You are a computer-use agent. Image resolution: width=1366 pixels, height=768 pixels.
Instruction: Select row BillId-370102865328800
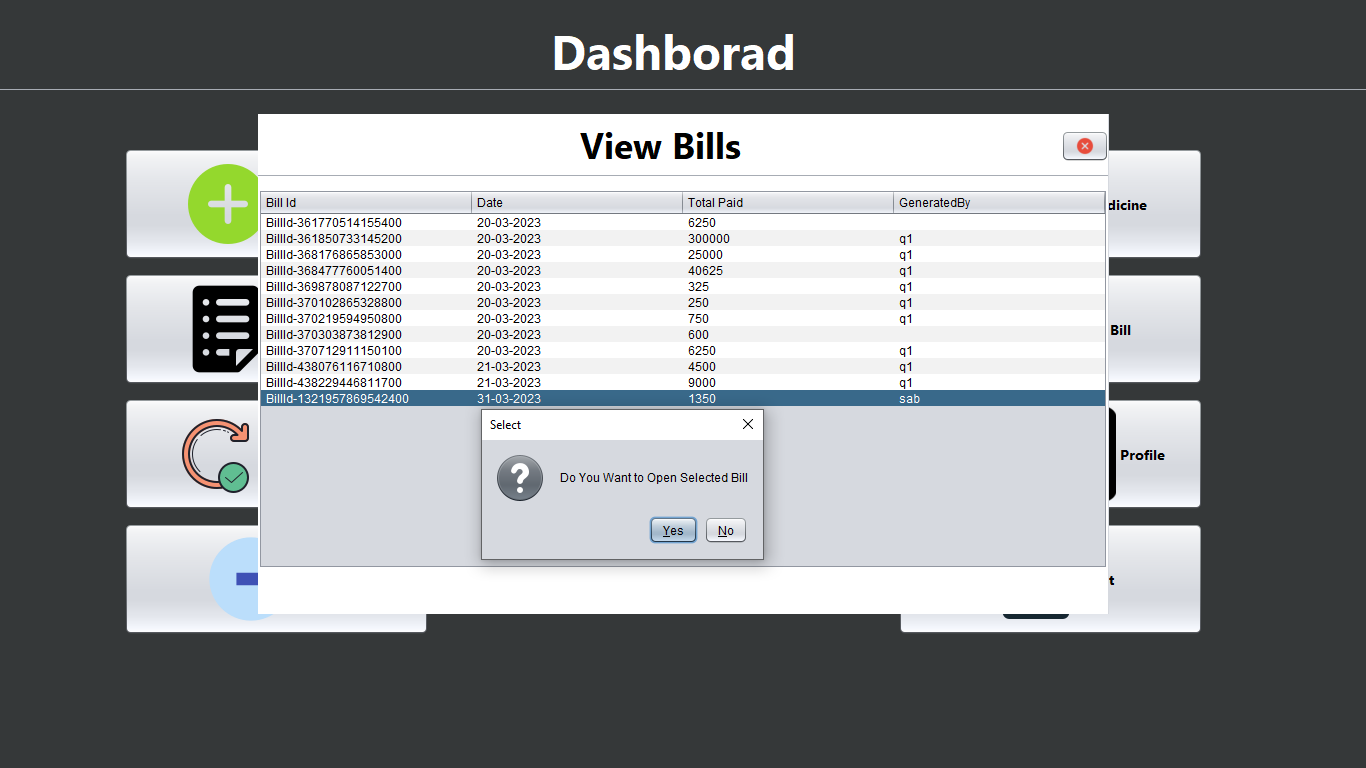tap(683, 302)
